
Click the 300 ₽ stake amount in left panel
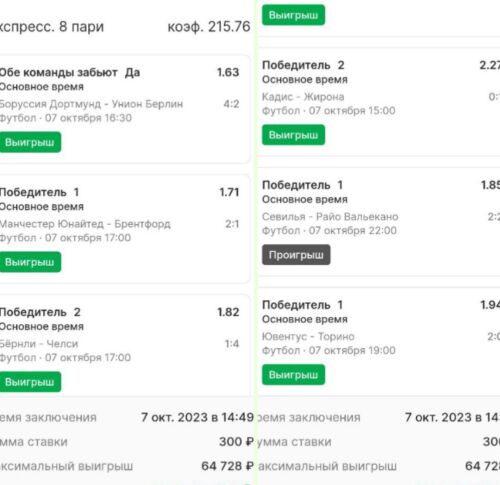pos(236,442)
